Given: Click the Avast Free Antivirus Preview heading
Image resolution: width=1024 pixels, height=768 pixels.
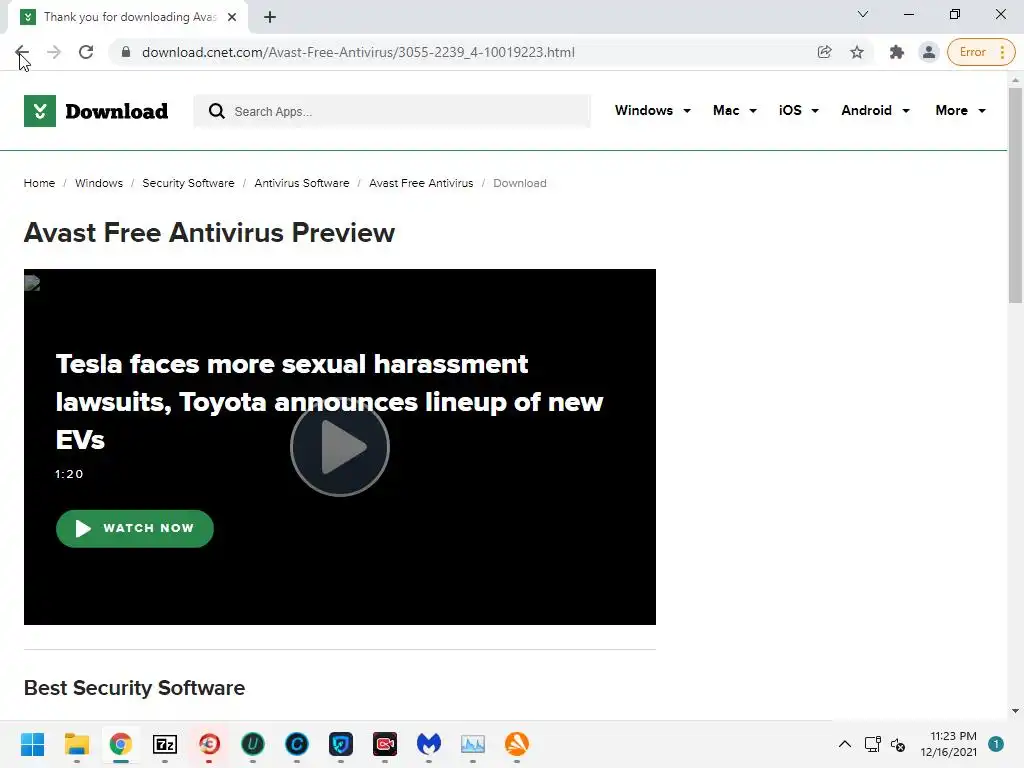Looking at the screenshot, I should click(x=209, y=232).
